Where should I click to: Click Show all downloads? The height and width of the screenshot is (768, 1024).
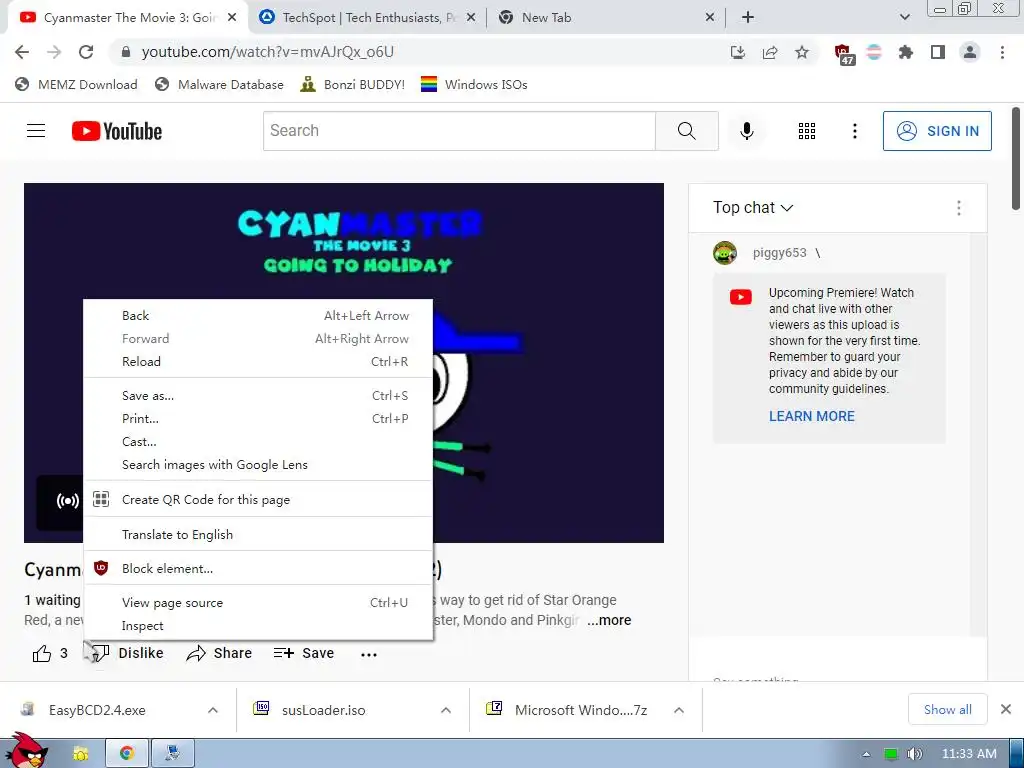[948, 709]
